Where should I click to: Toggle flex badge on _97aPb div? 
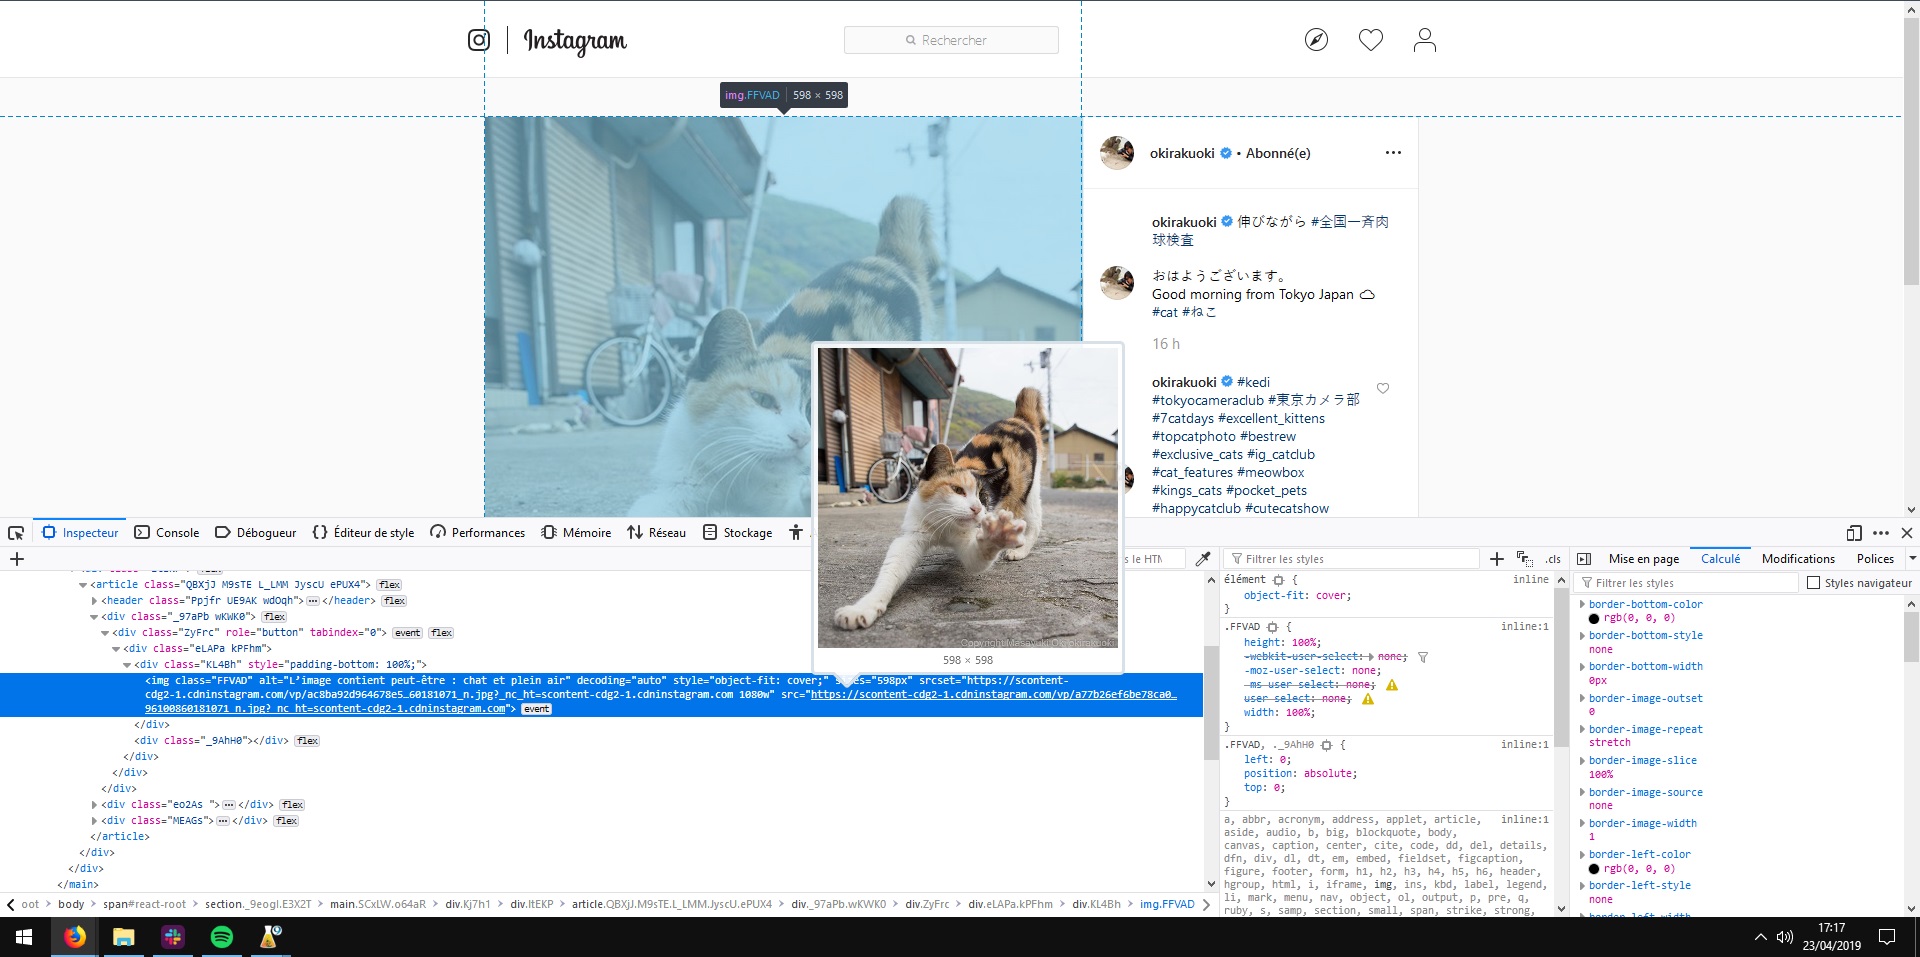pos(274,617)
